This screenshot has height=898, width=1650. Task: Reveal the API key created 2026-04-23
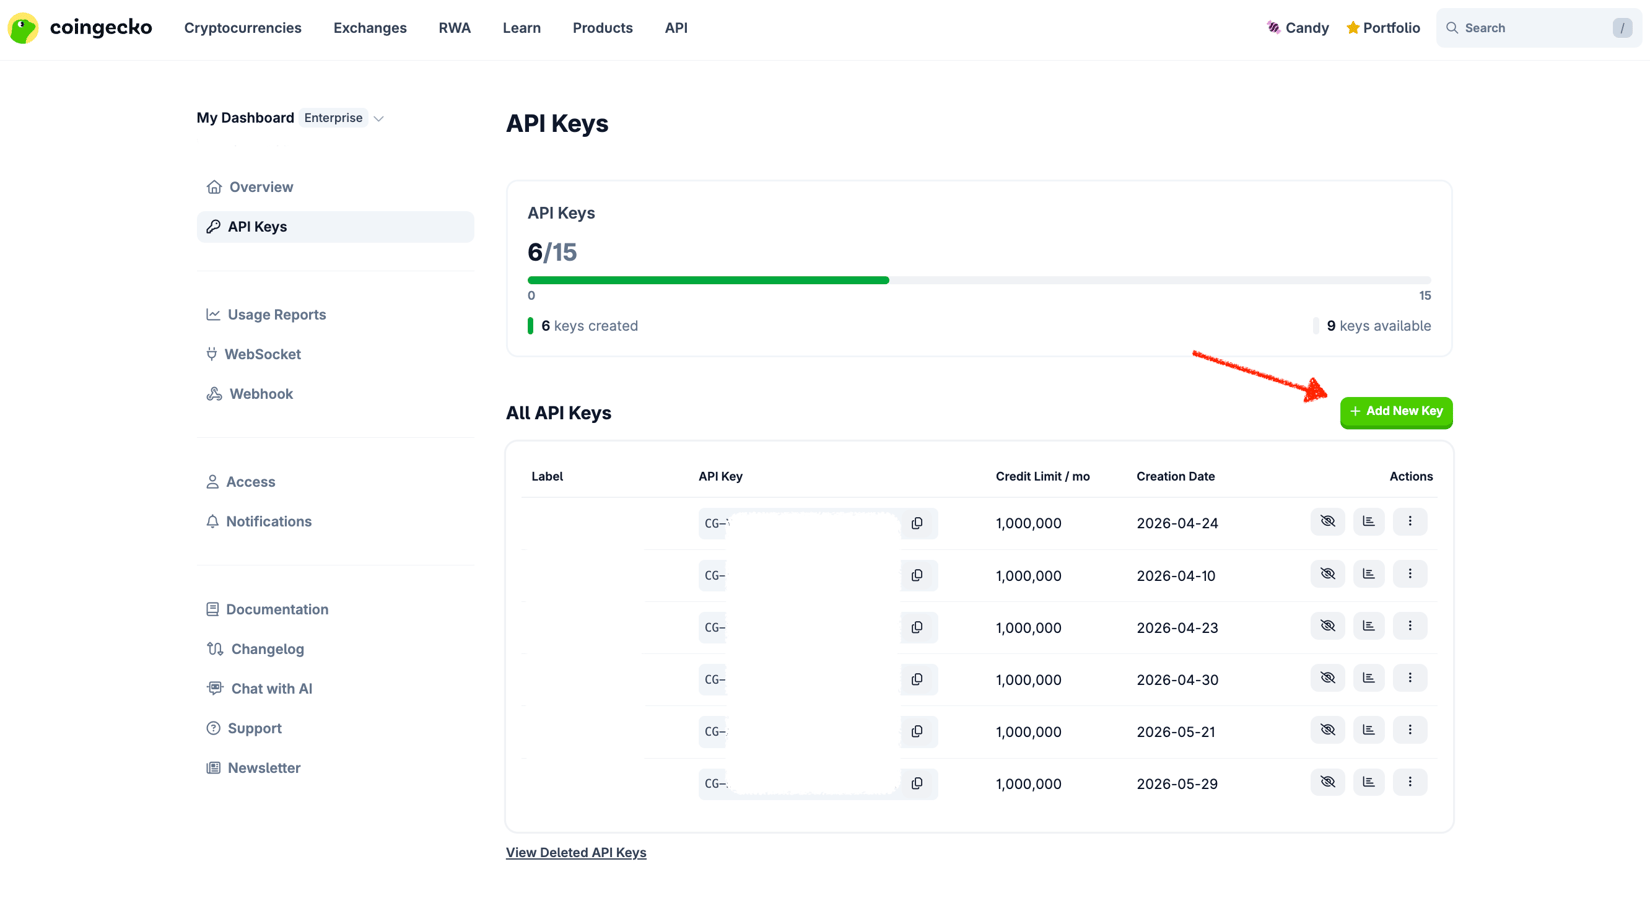tap(1328, 626)
